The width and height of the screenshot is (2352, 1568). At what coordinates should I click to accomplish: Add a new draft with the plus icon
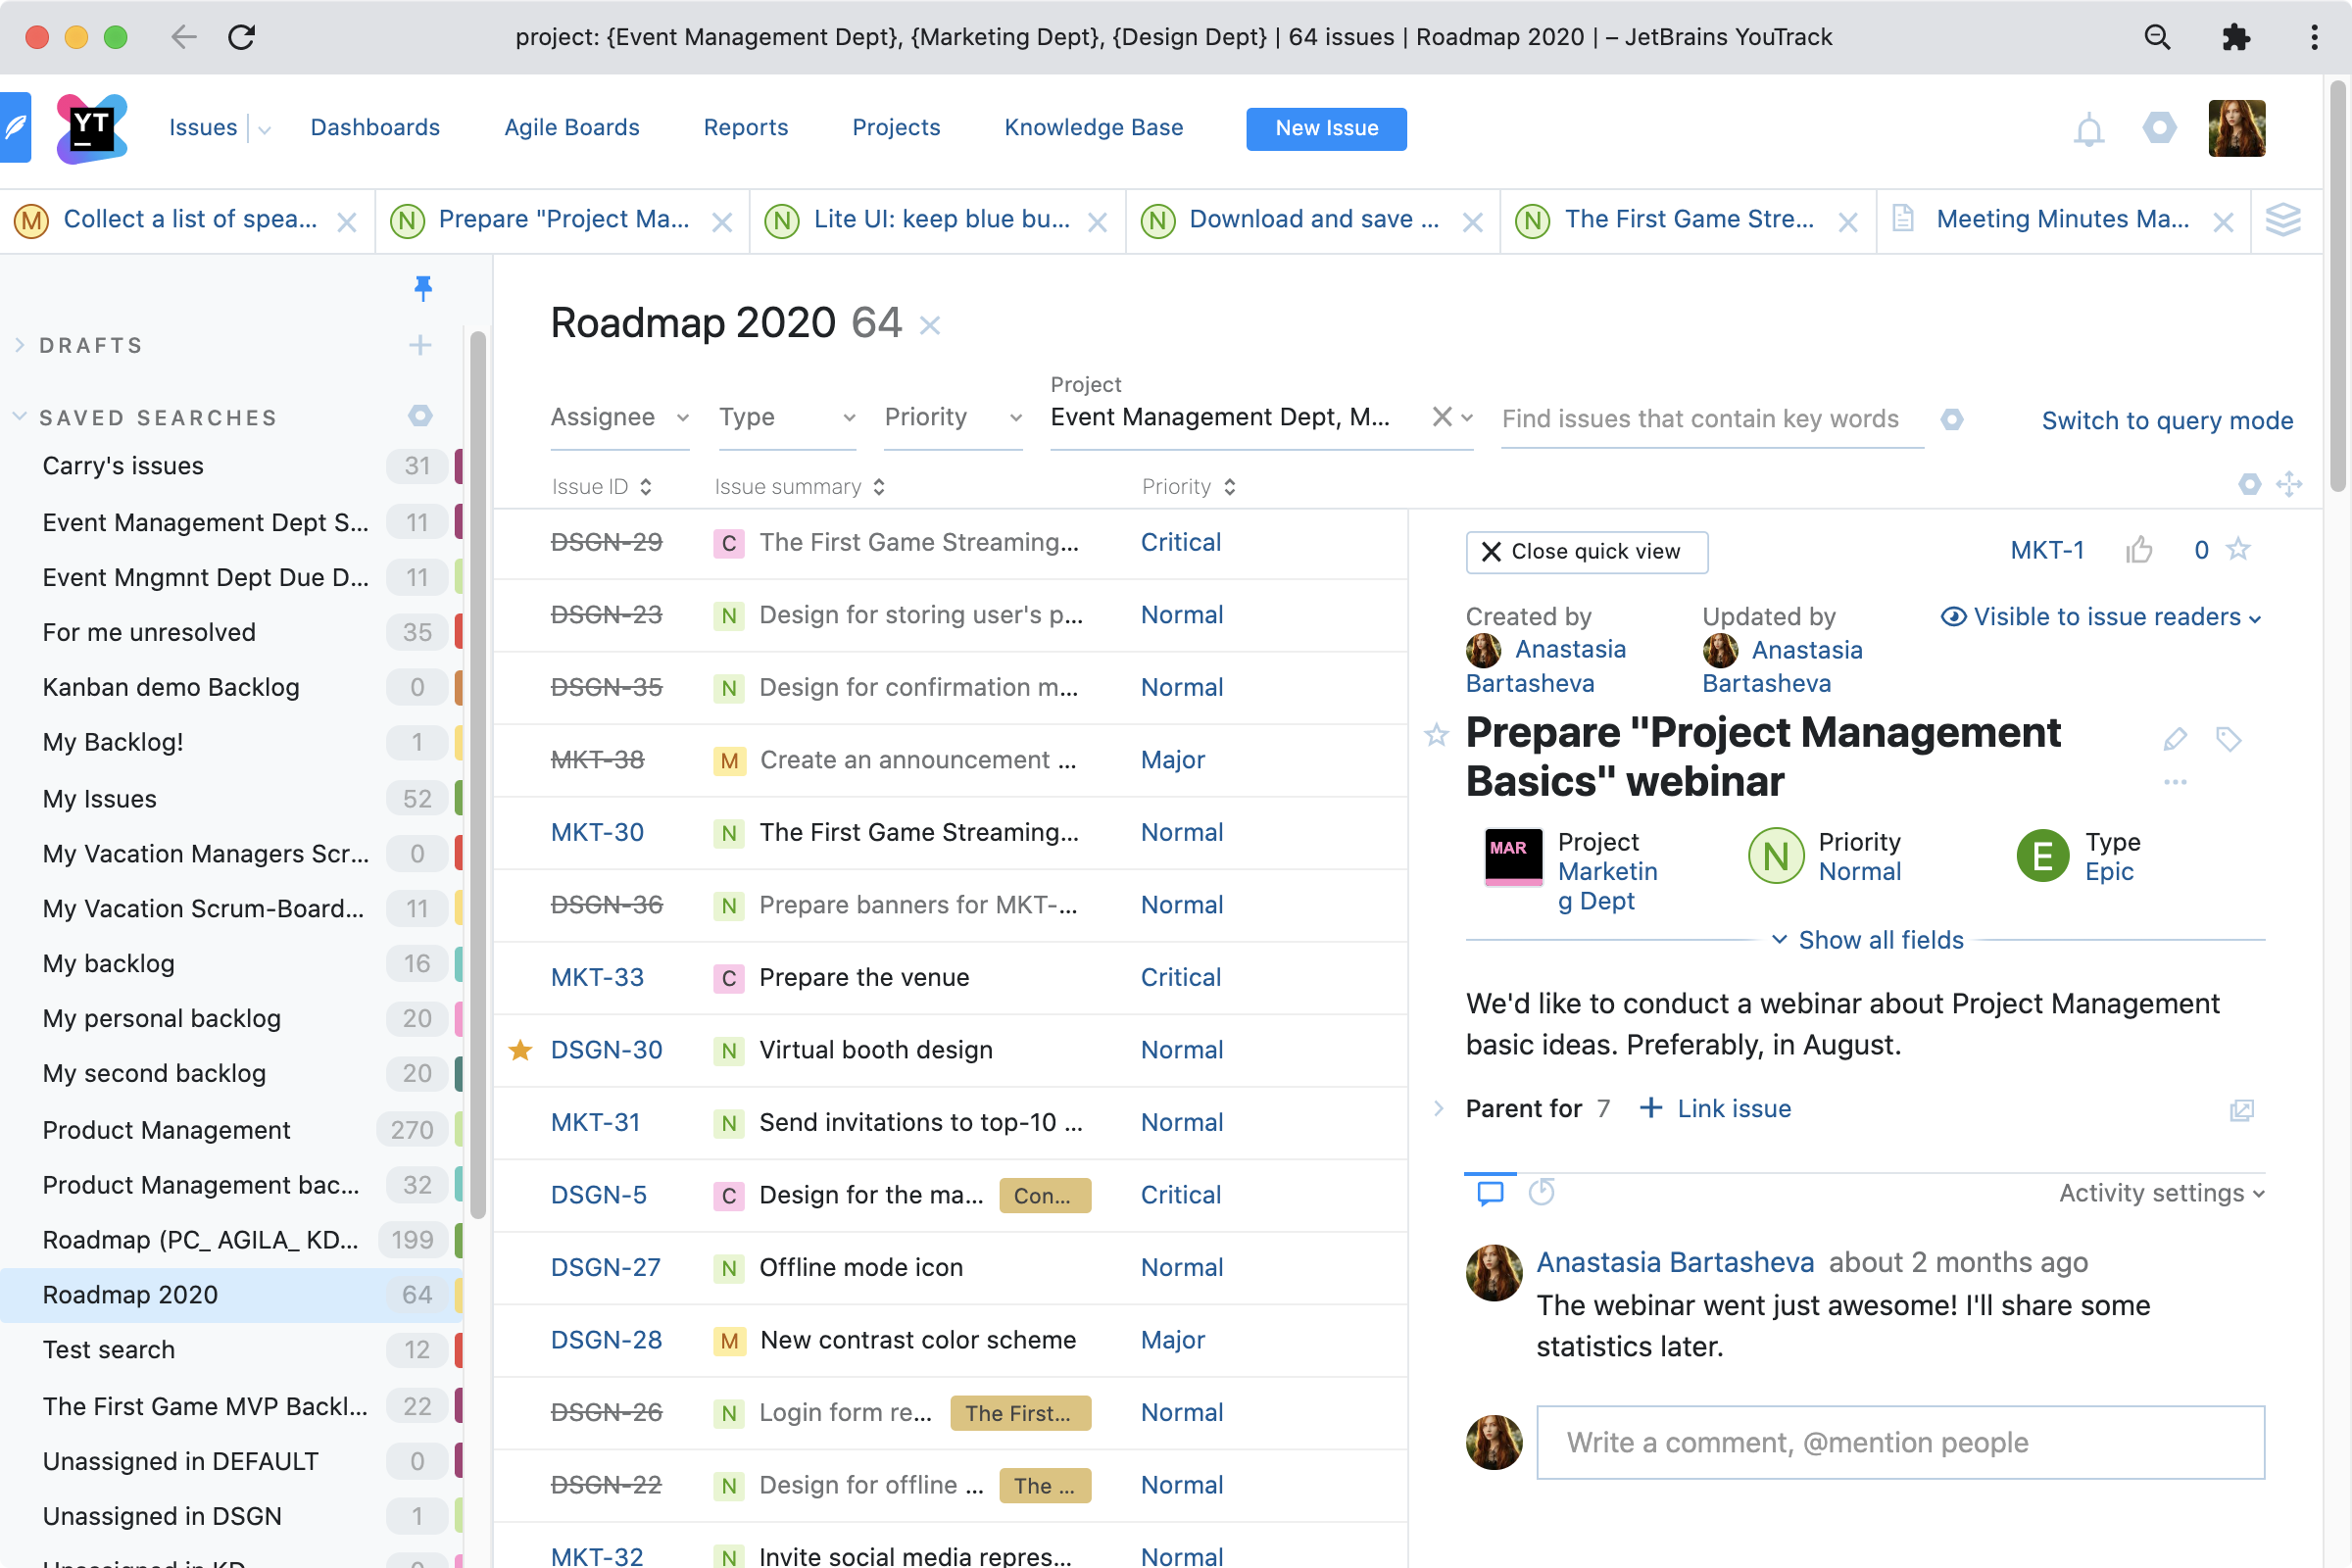[420, 345]
